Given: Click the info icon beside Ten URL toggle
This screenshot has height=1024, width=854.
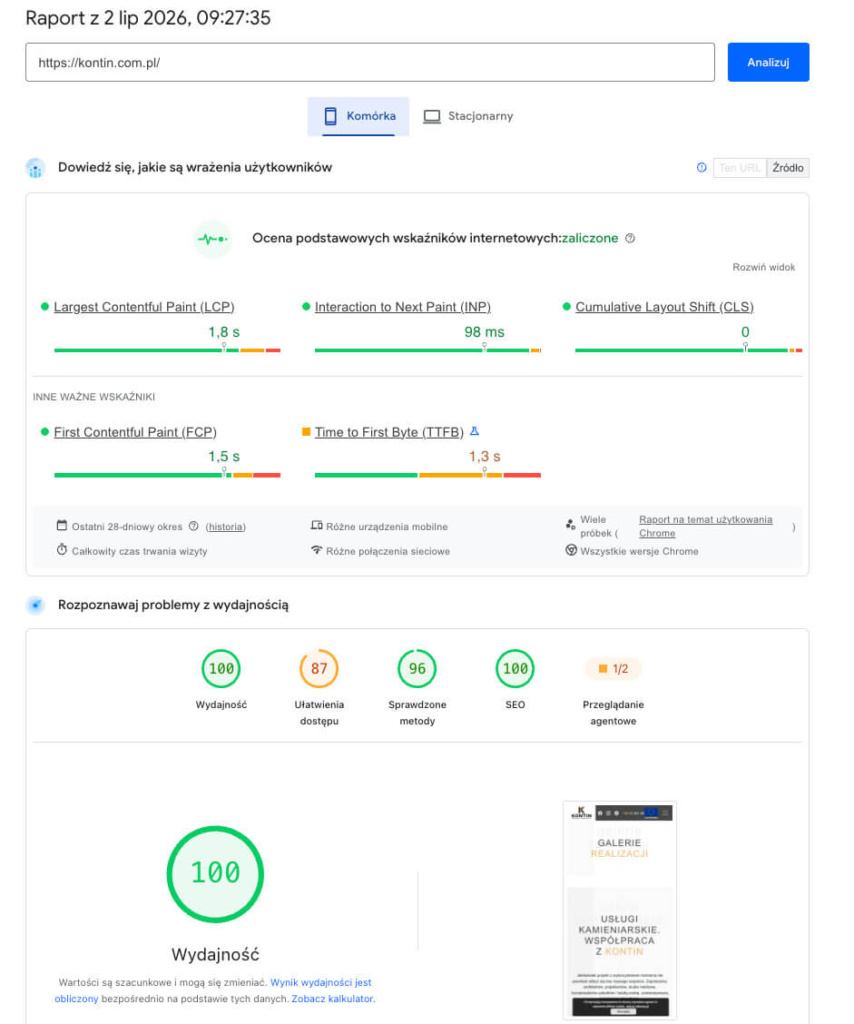Looking at the screenshot, I should [701, 168].
